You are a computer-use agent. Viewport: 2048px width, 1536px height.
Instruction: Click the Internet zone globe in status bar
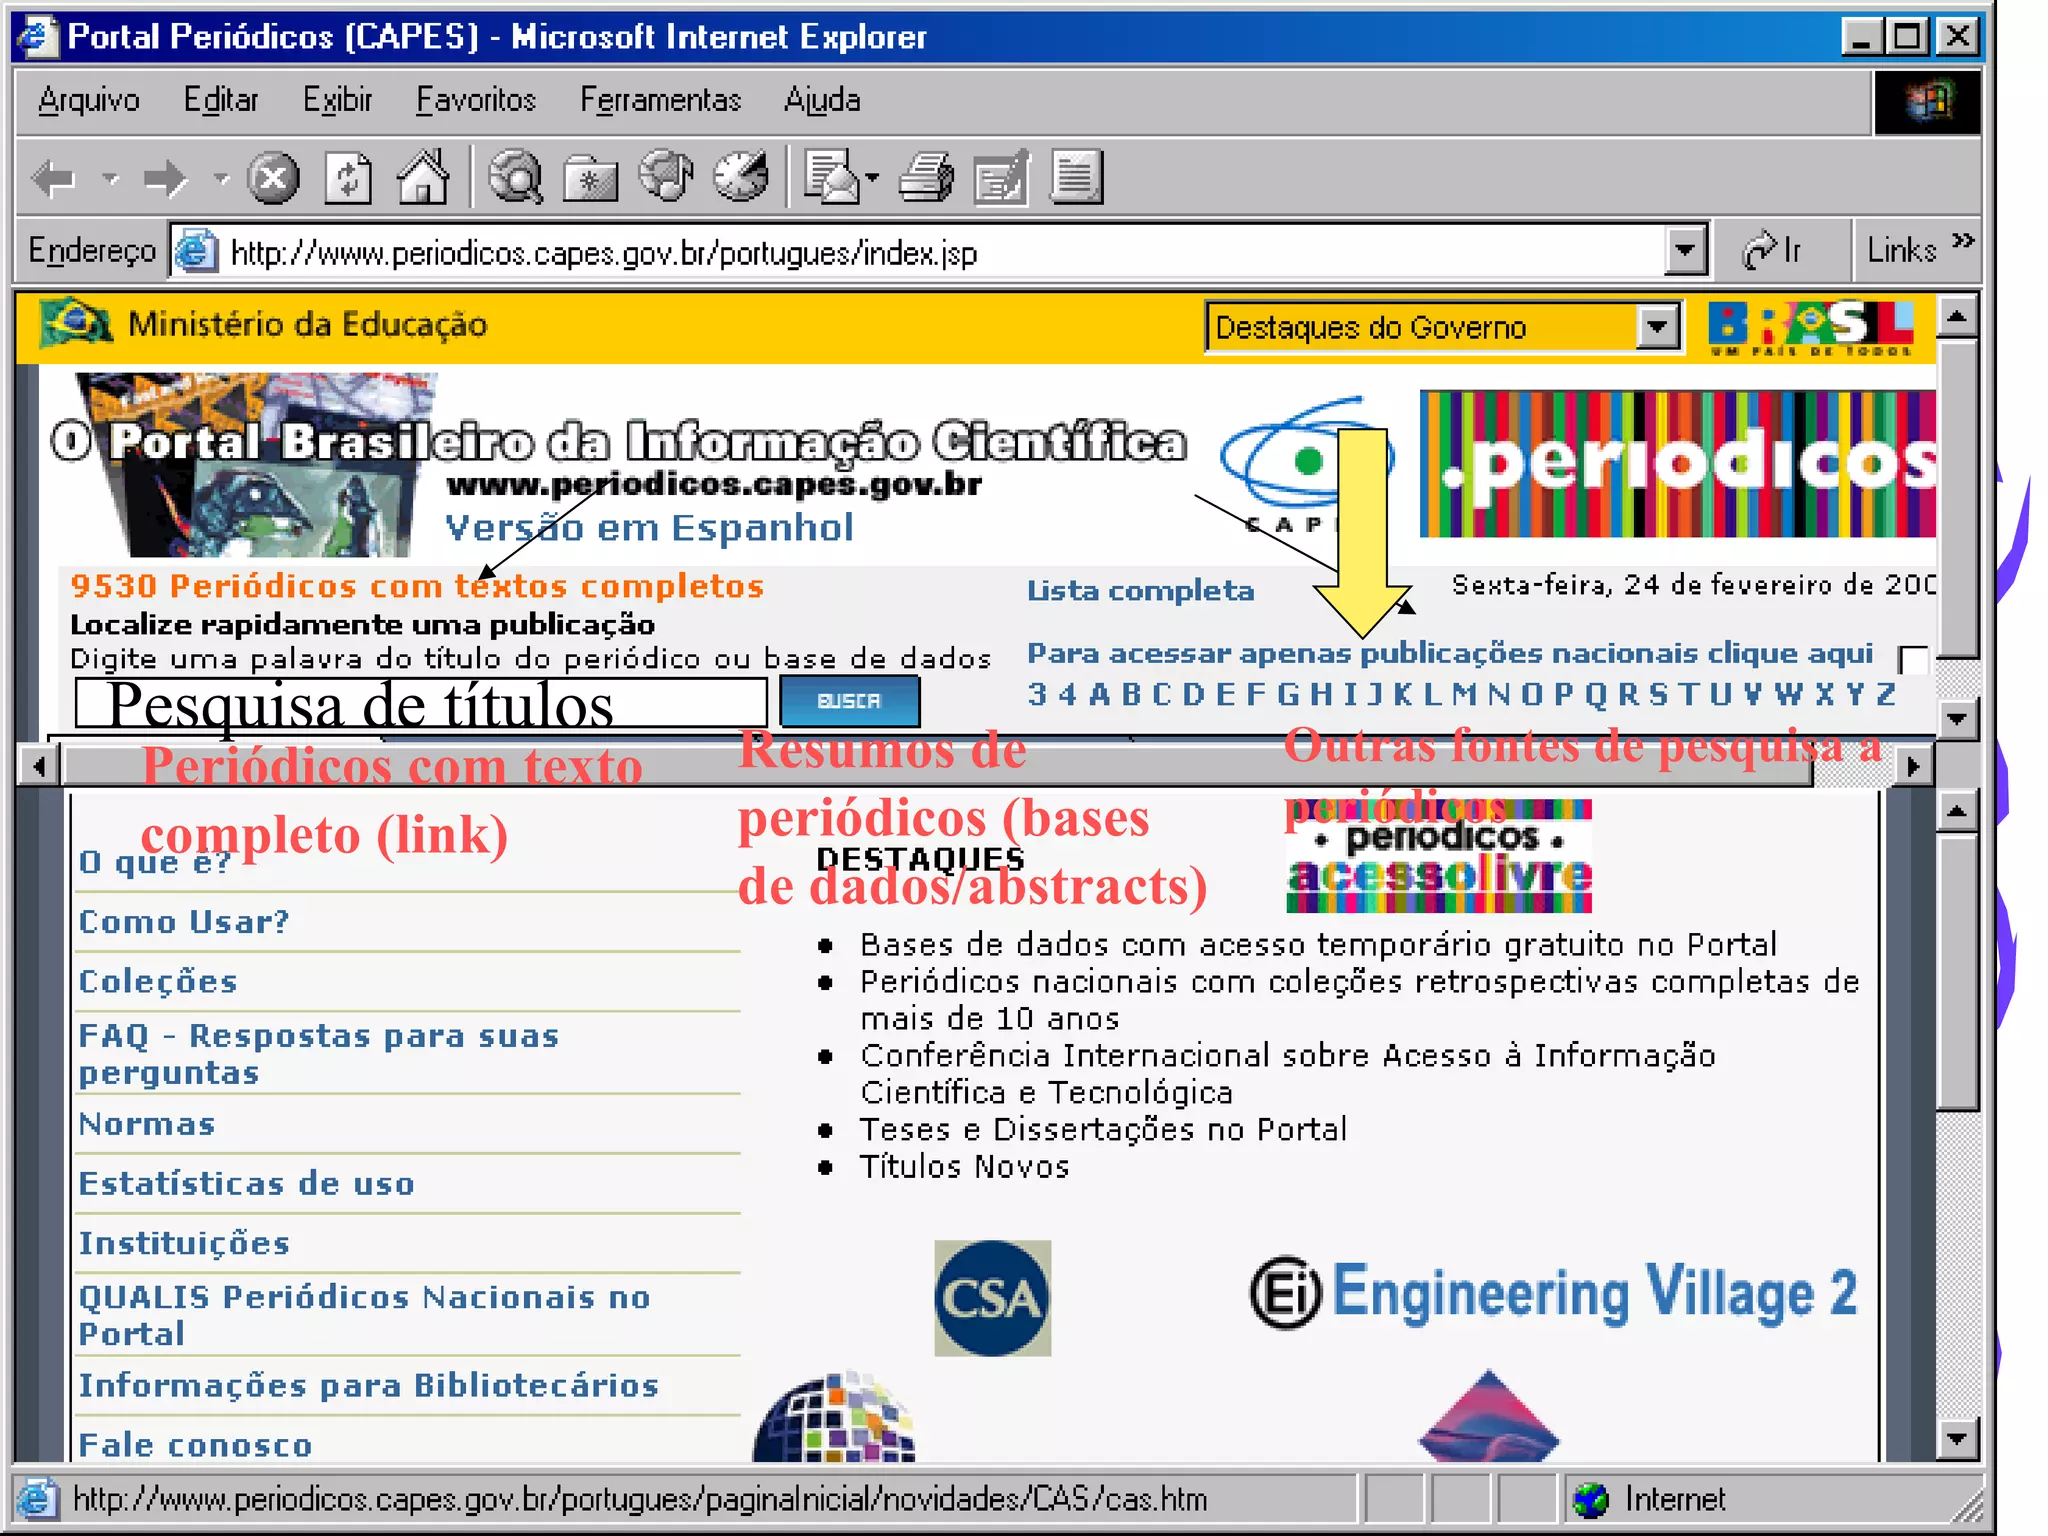pyautogui.click(x=1590, y=1499)
